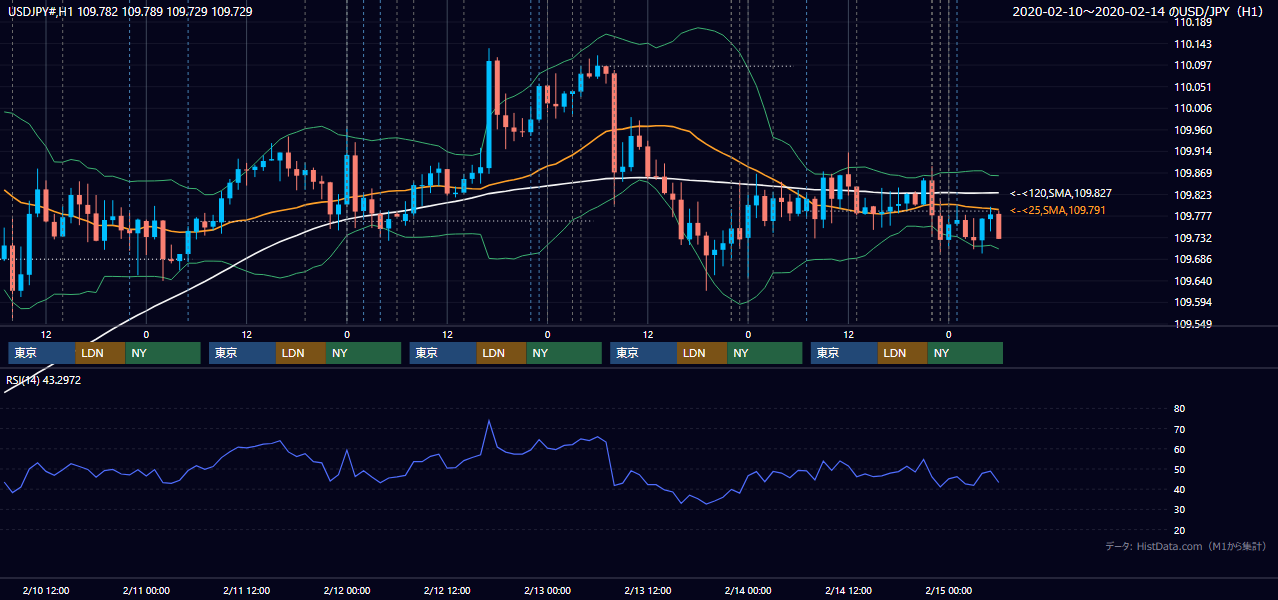Select the first LDN session block

pos(101,353)
